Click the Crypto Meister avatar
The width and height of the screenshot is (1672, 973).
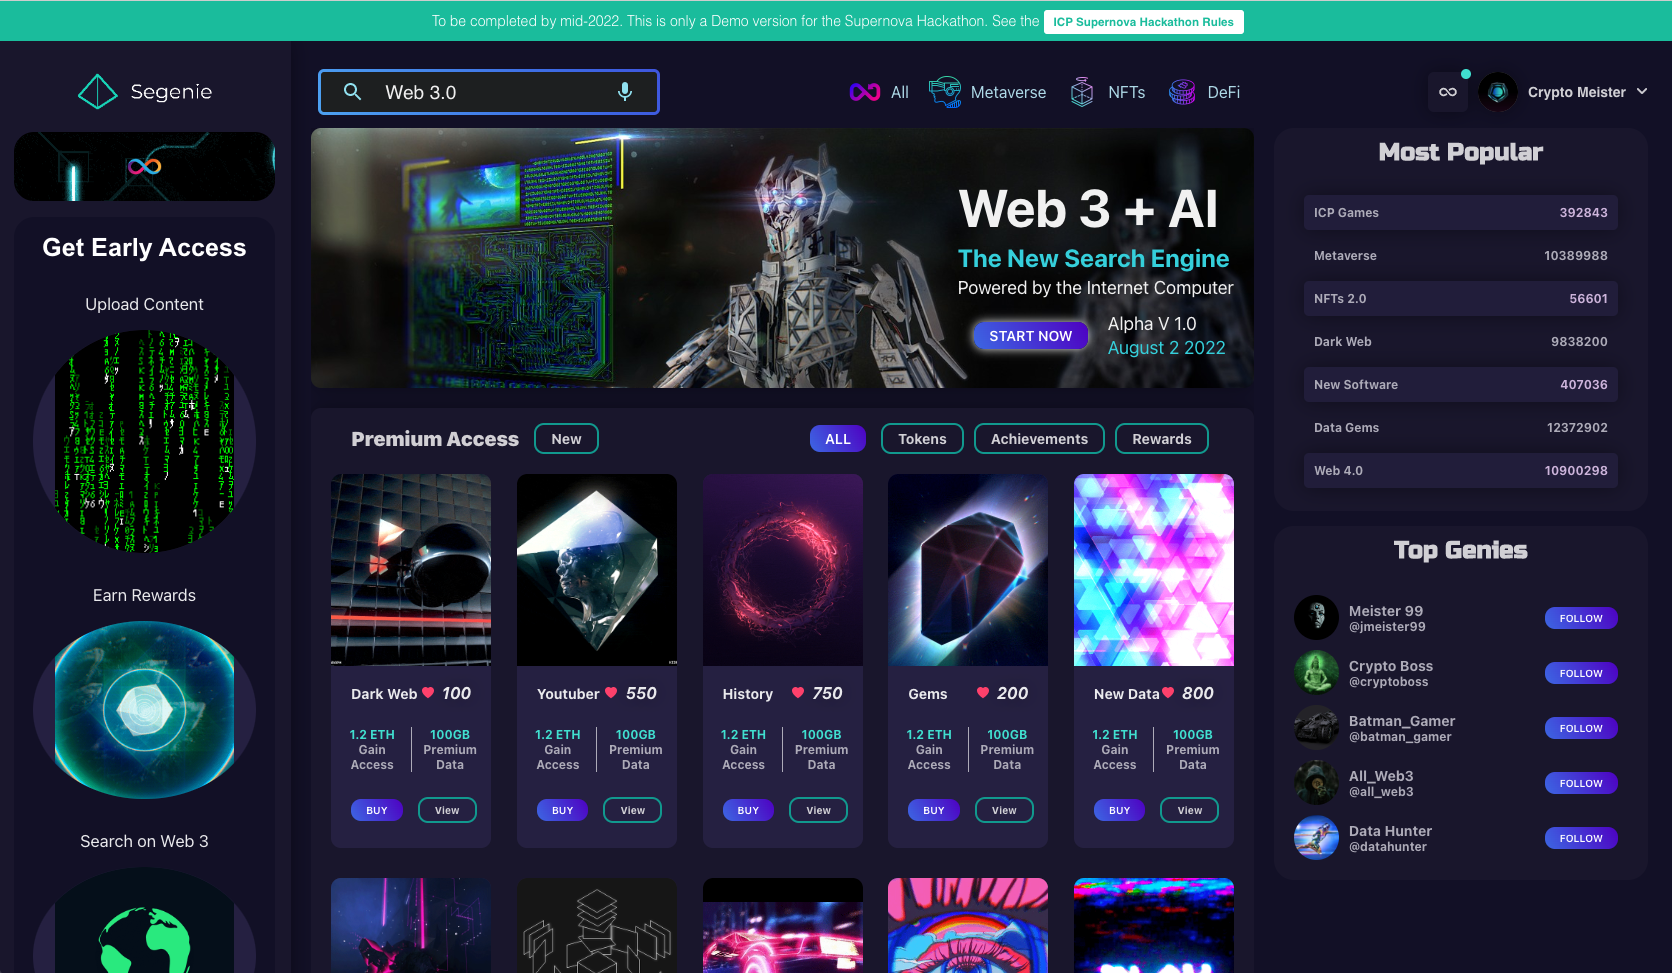click(1497, 92)
